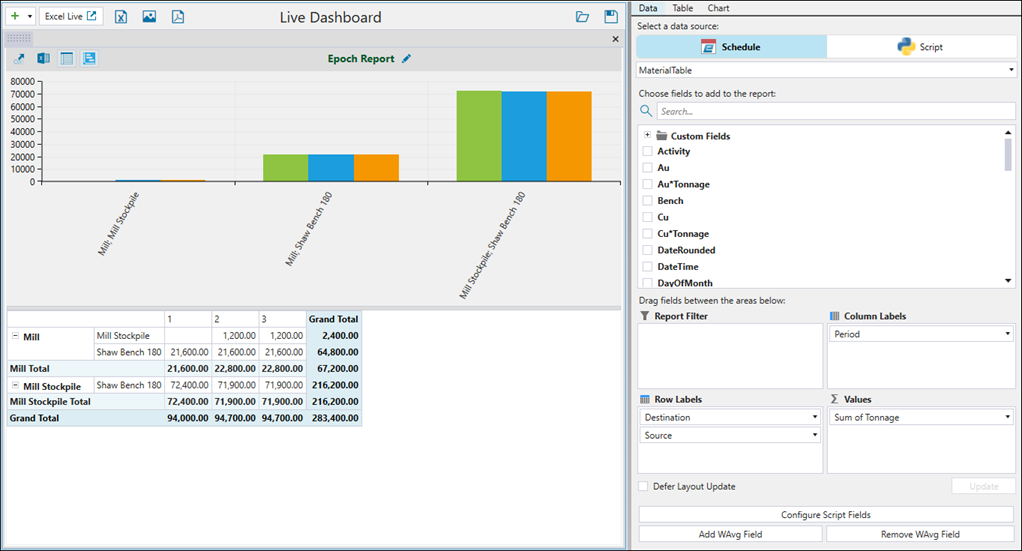Switch to the Chart tab
The width and height of the screenshot is (1022, 551).
pos(718,8)
